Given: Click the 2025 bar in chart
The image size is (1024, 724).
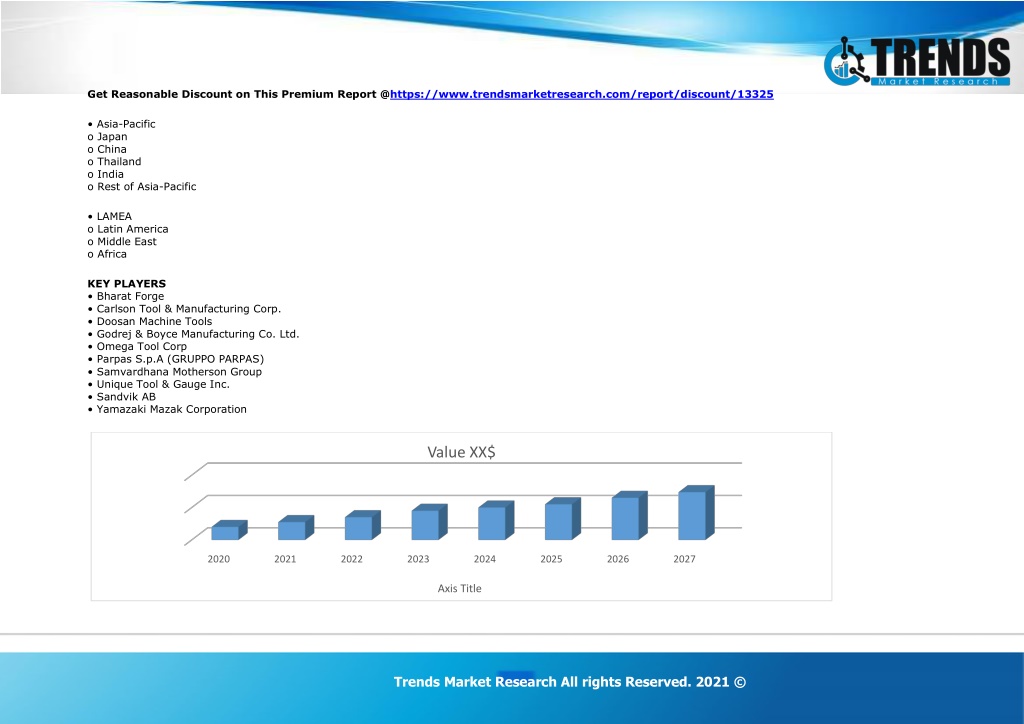Looking at the screenshot, I should click(x=562, y=519).
